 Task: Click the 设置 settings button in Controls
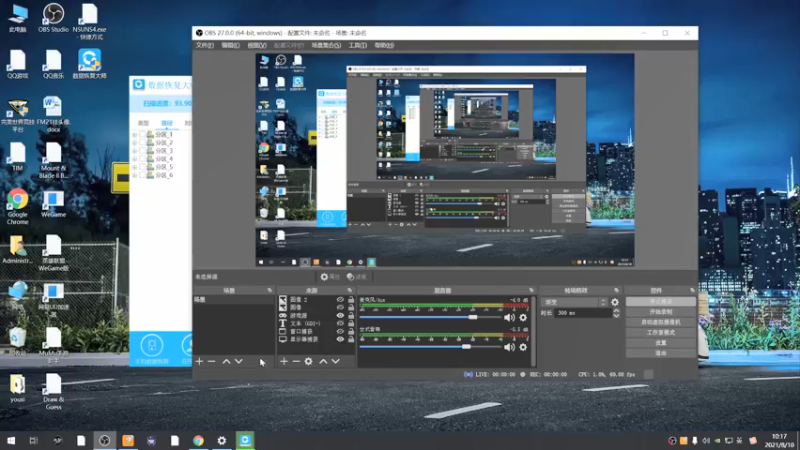[x=661, y=343]
